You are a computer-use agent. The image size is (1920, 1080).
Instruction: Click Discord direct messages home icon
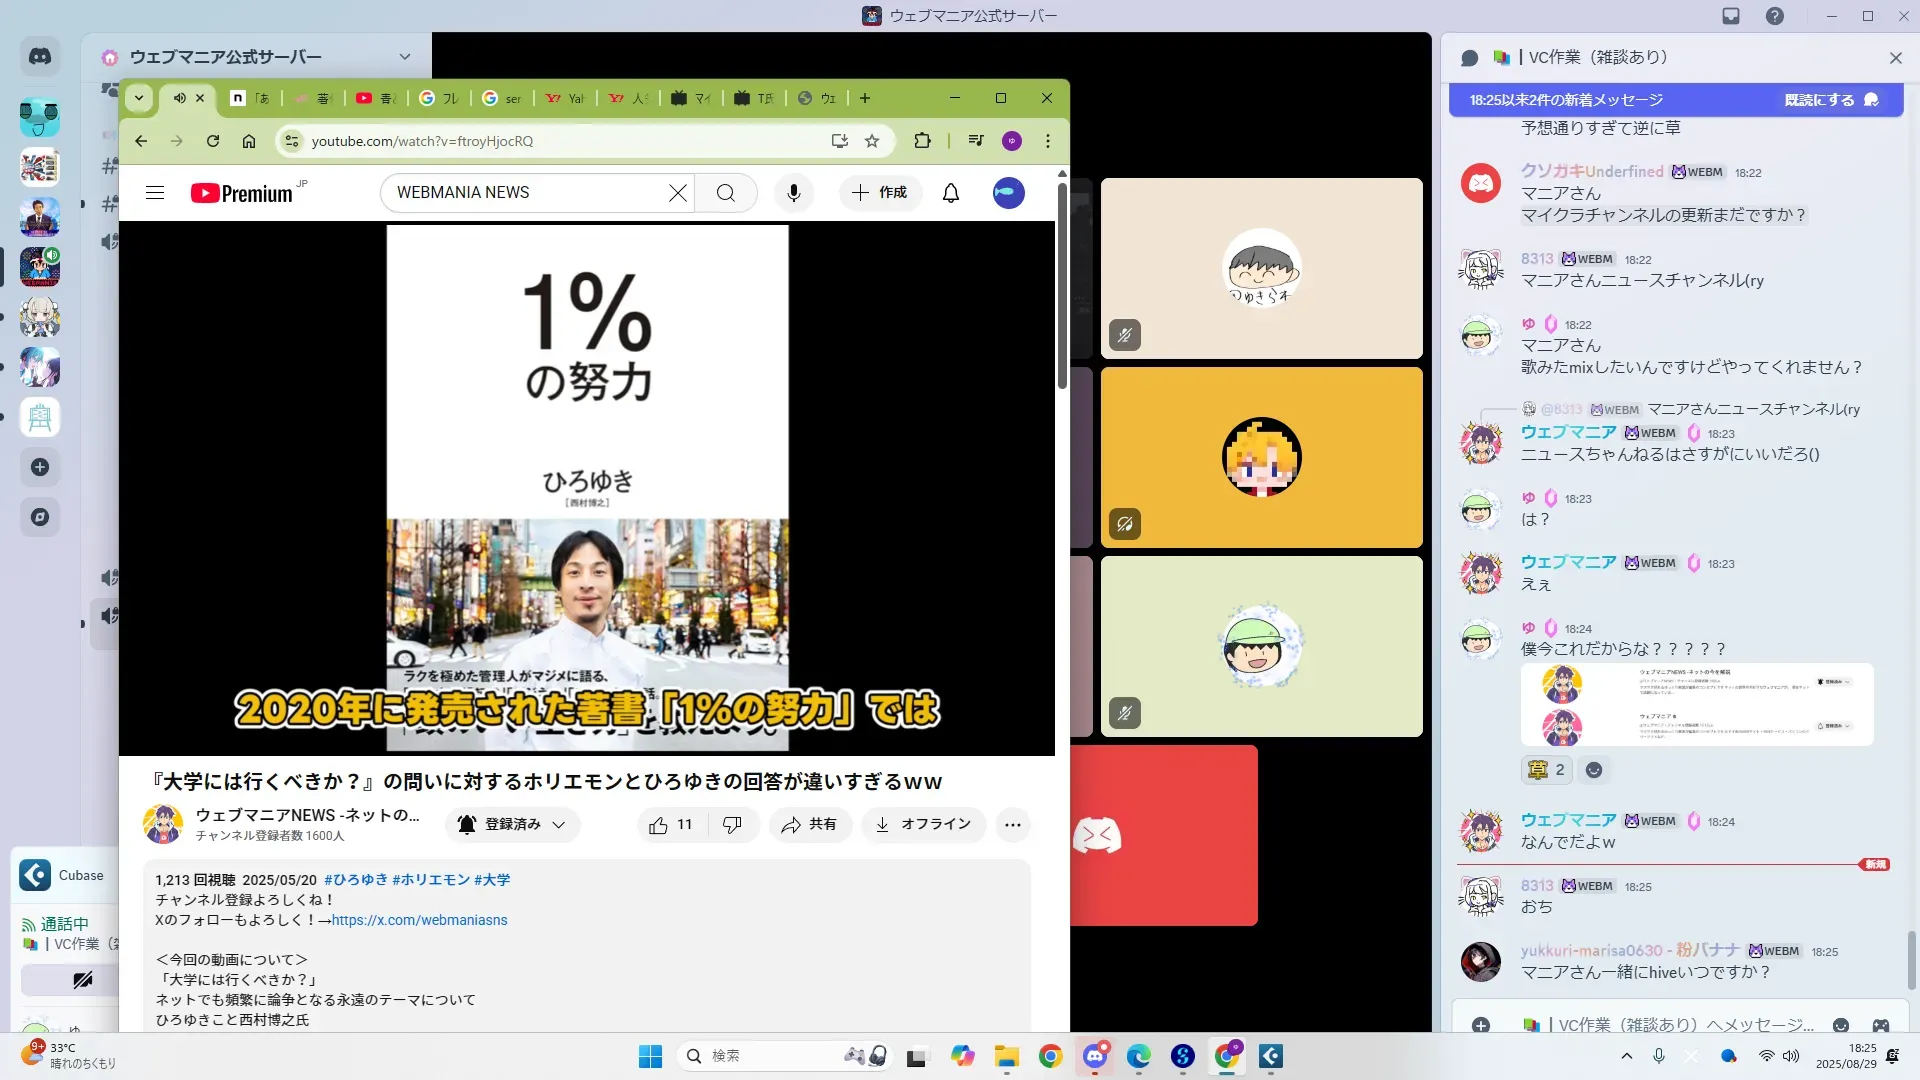(40, 57)
